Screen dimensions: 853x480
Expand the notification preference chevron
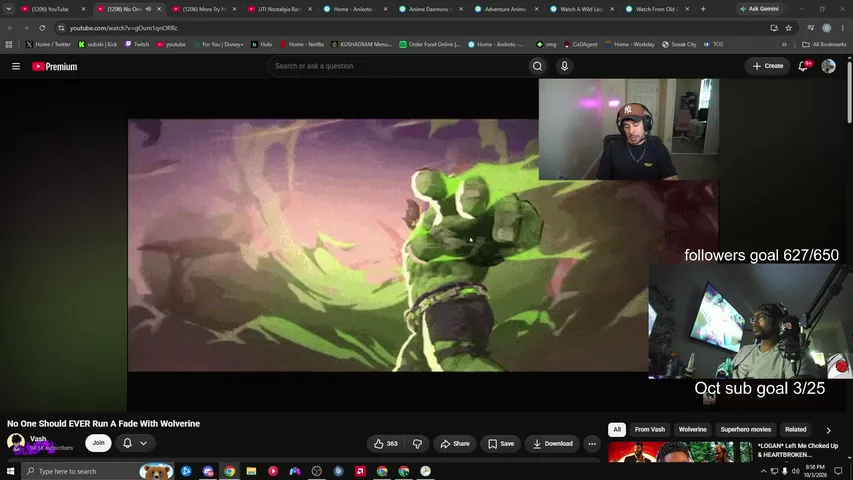pos(144,443)
